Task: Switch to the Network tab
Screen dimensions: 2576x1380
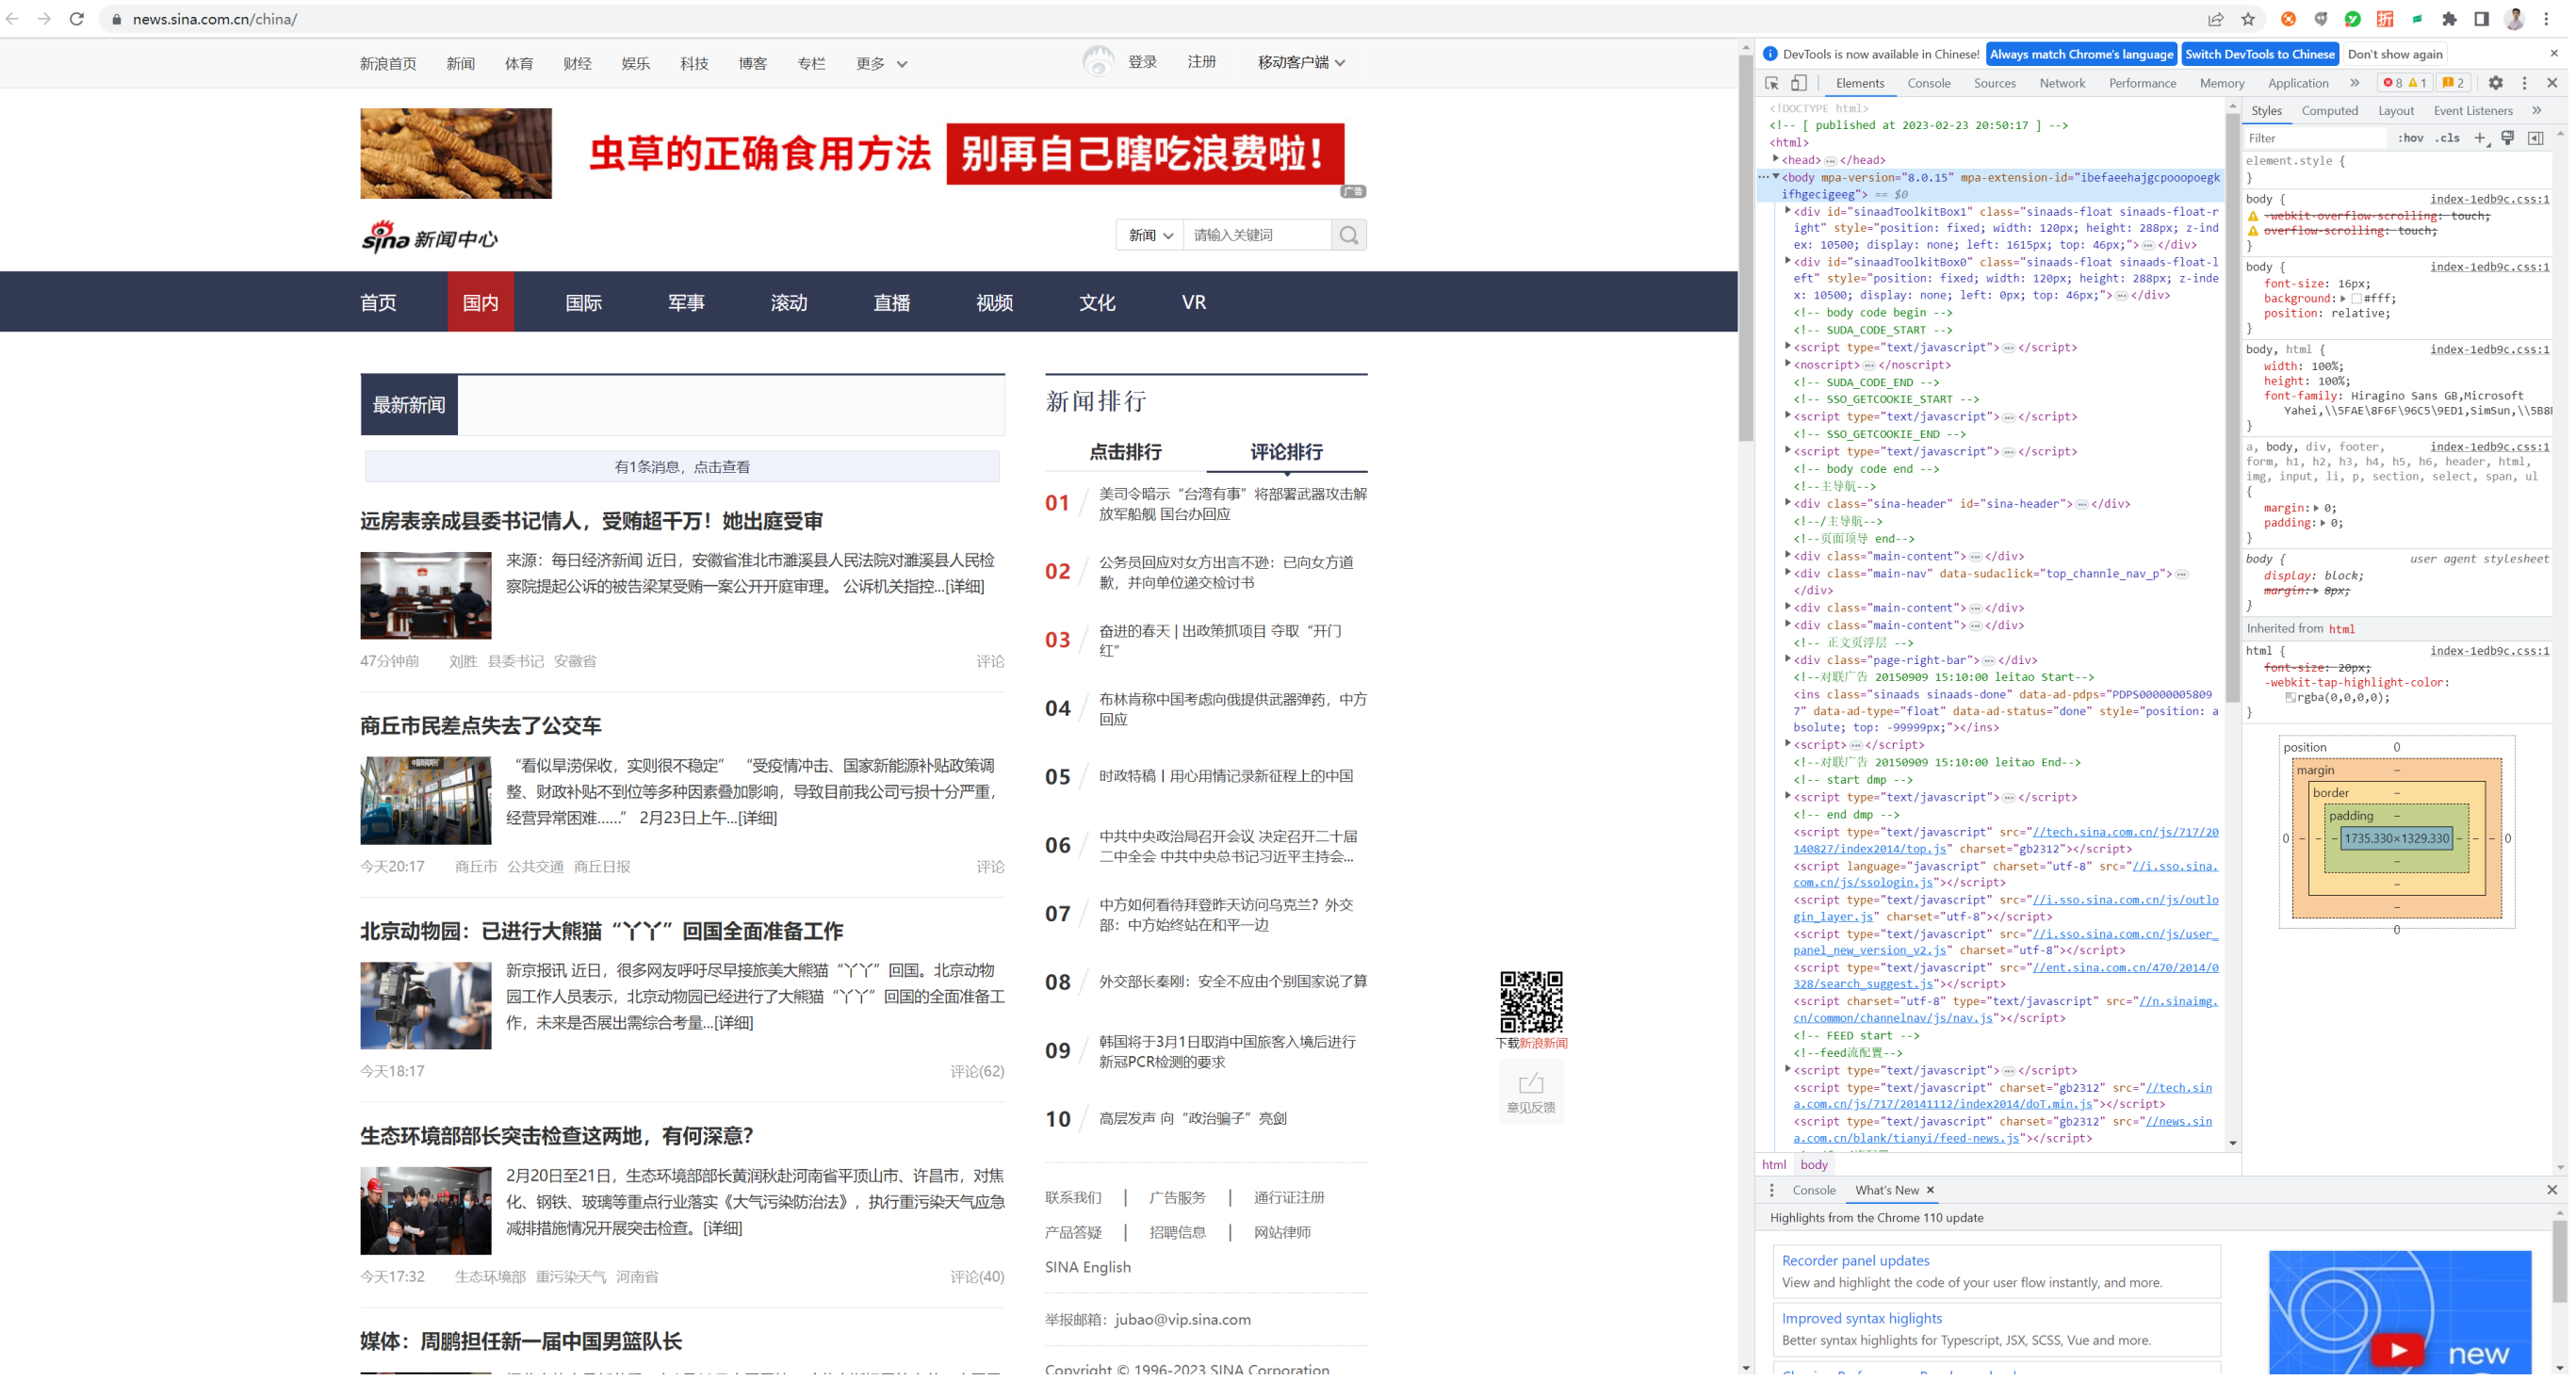Action: point(2062,83)
